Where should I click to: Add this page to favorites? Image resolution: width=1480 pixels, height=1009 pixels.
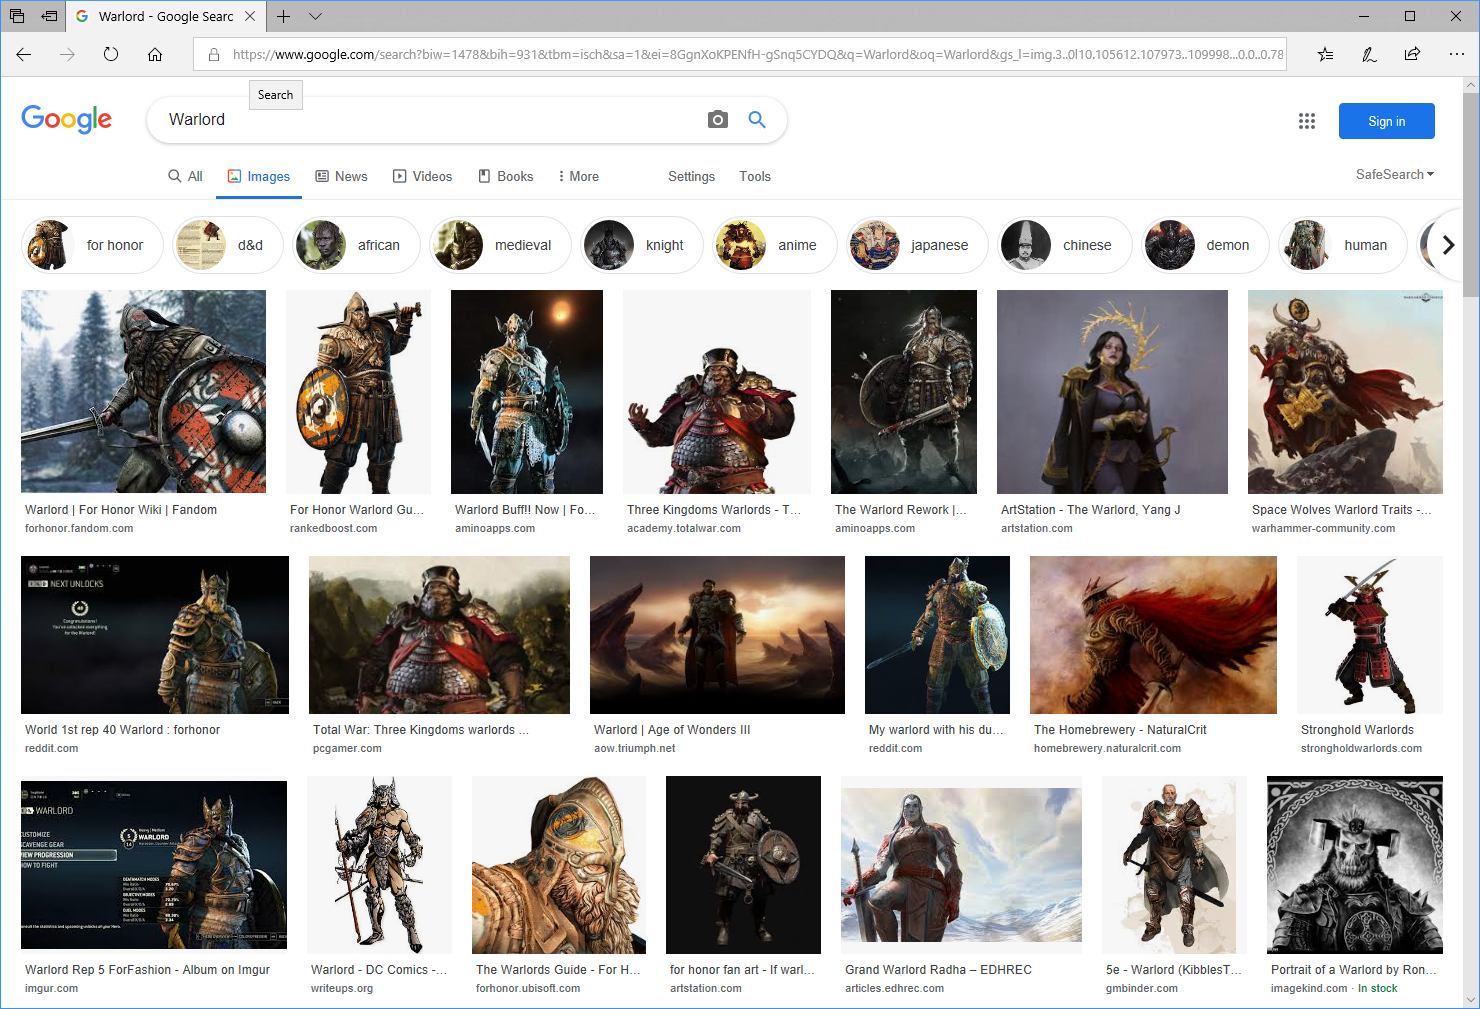pyautogui.click(x=1325, y=55)
